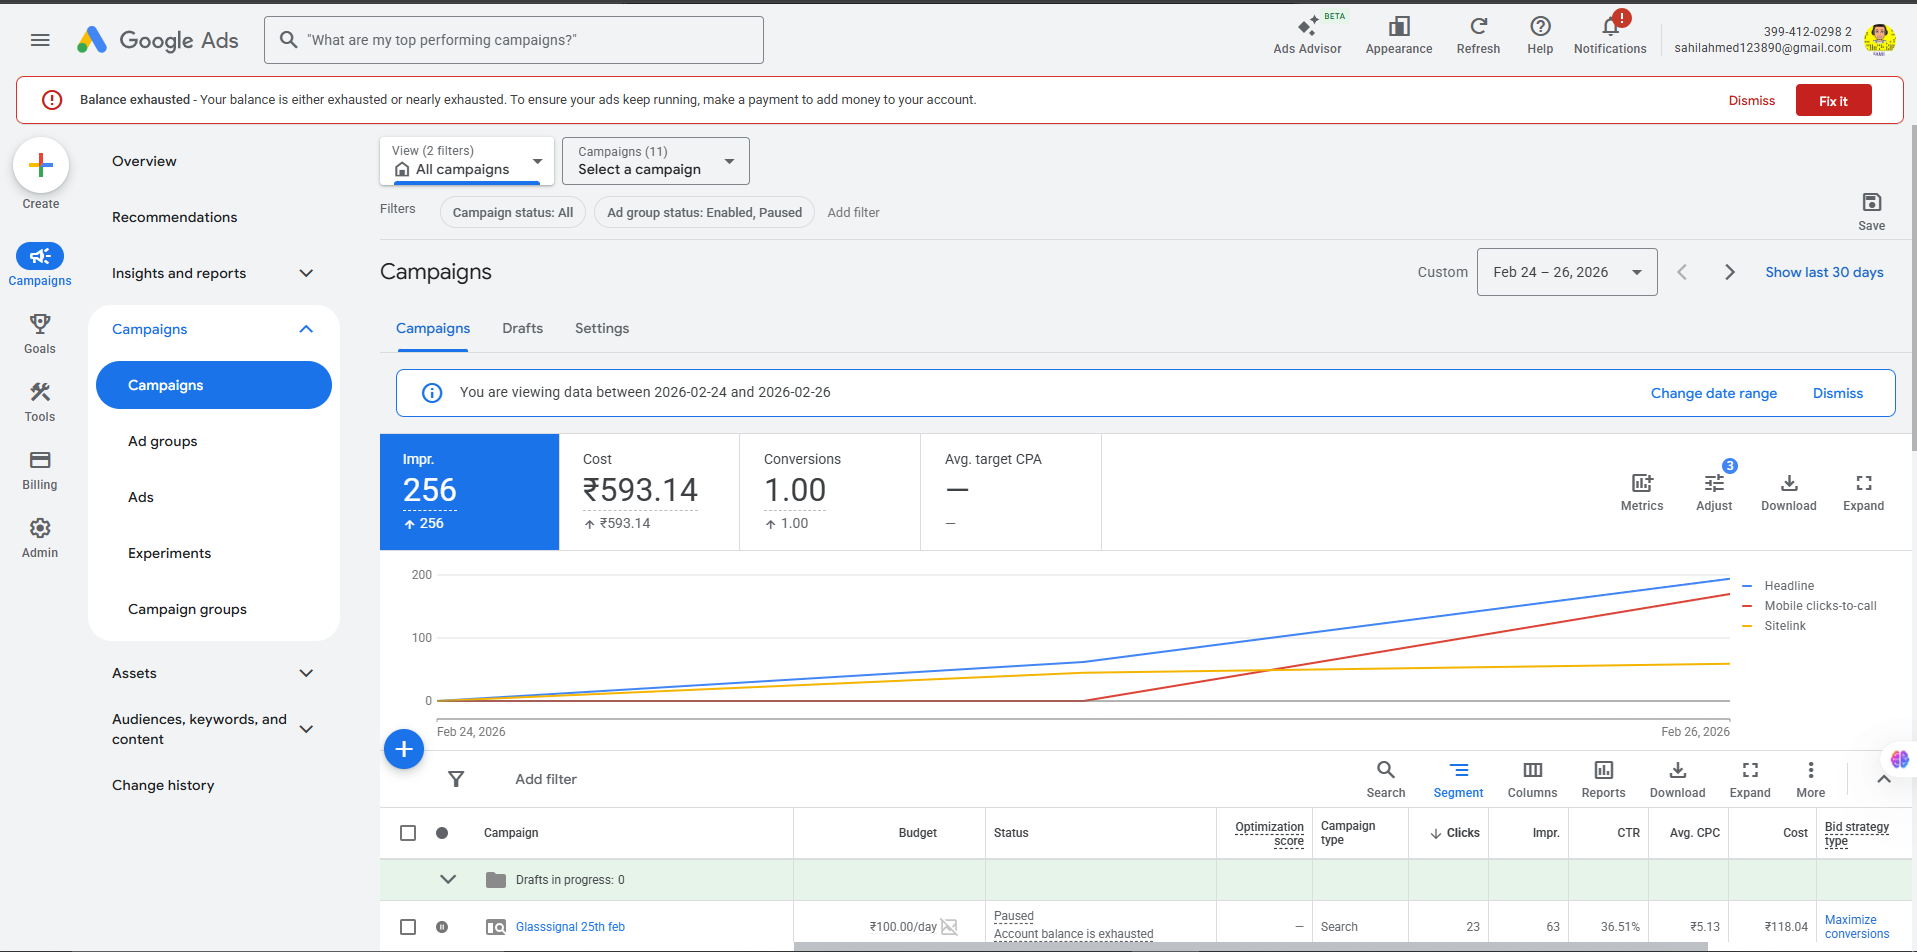Image resolution: width=1917 pixels, height=952 pixels.
Task: Click Show last 30 days link
Action: (x=1823, y=272)
